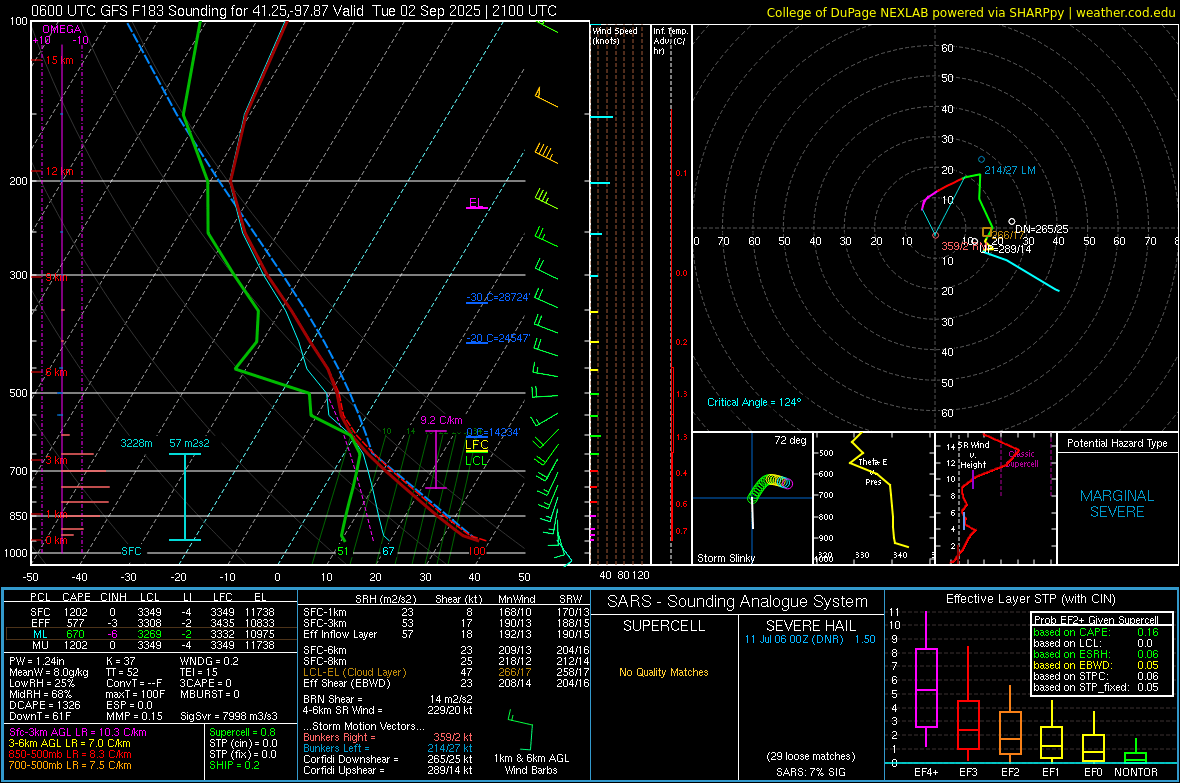Click the '-20 C=24547'' height label
1180x783 pixels.
pyautogui.click(x=498, y=338)
